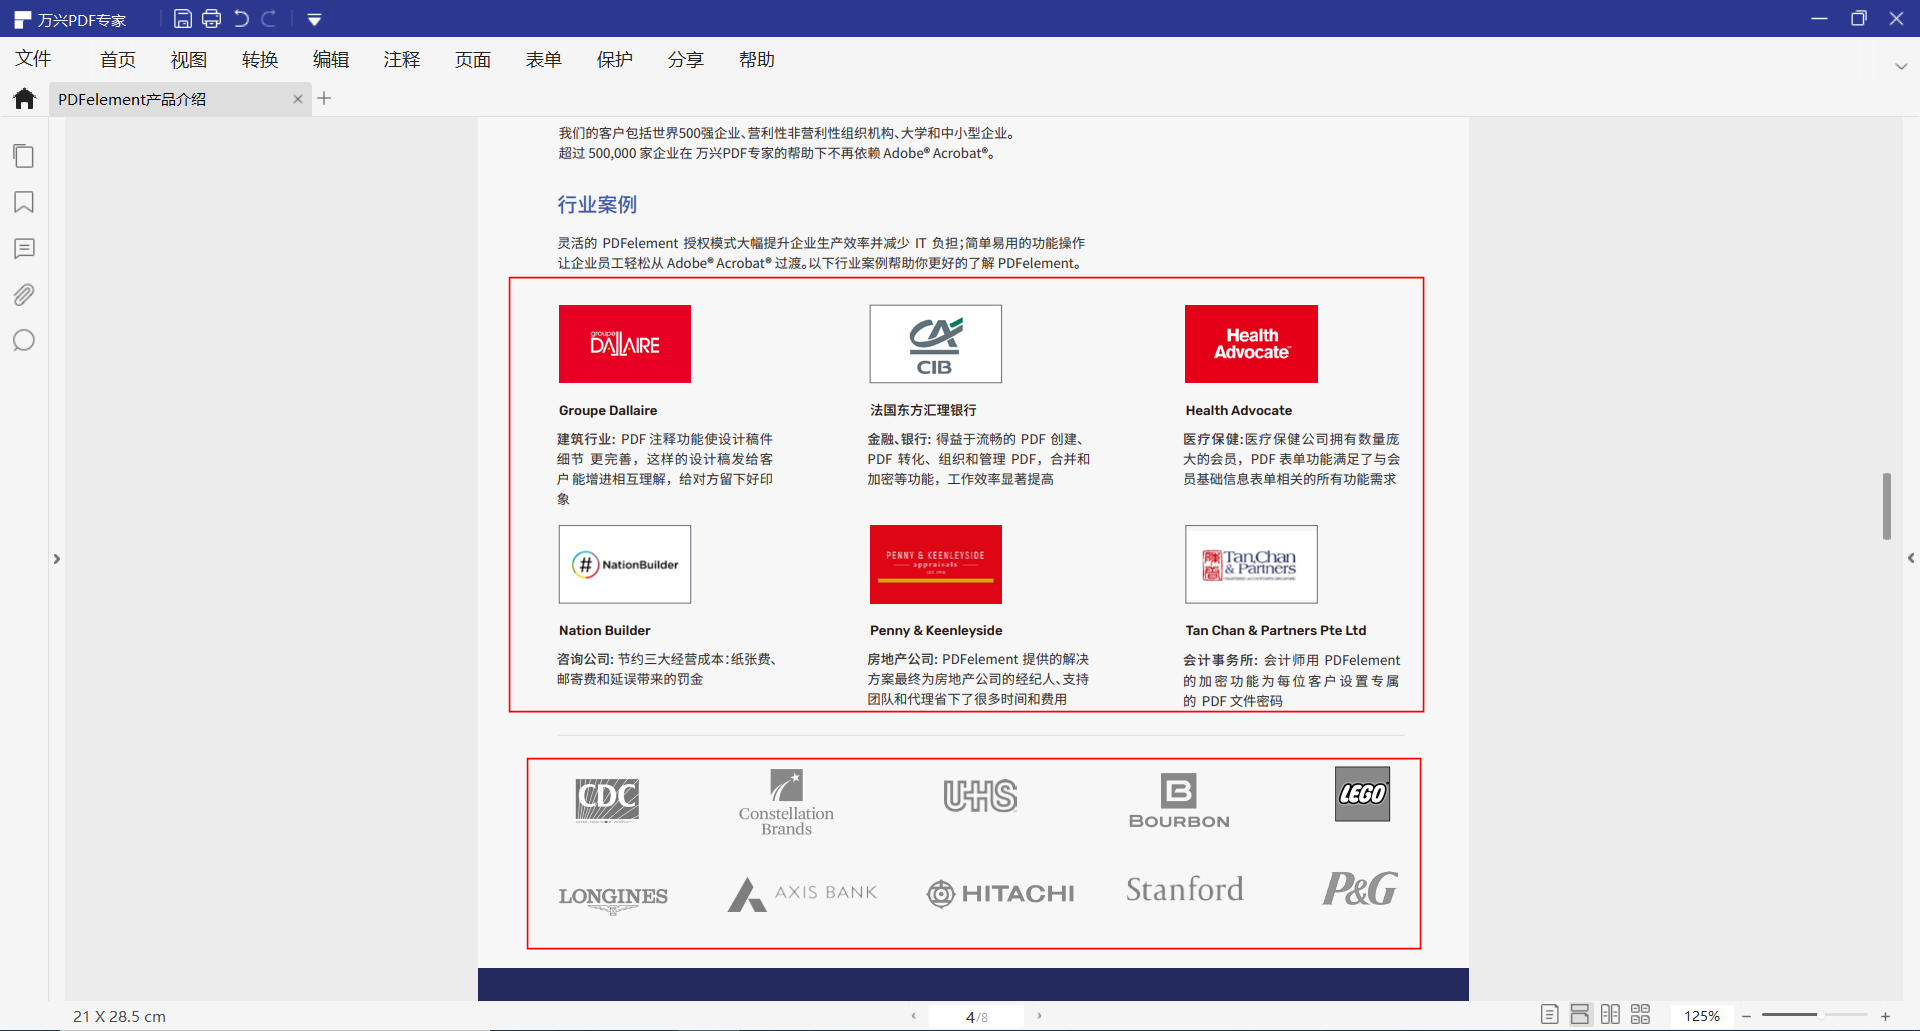
Task: Go to previous page arrow
Action: pyautogui.click(x=913, y=1016)
